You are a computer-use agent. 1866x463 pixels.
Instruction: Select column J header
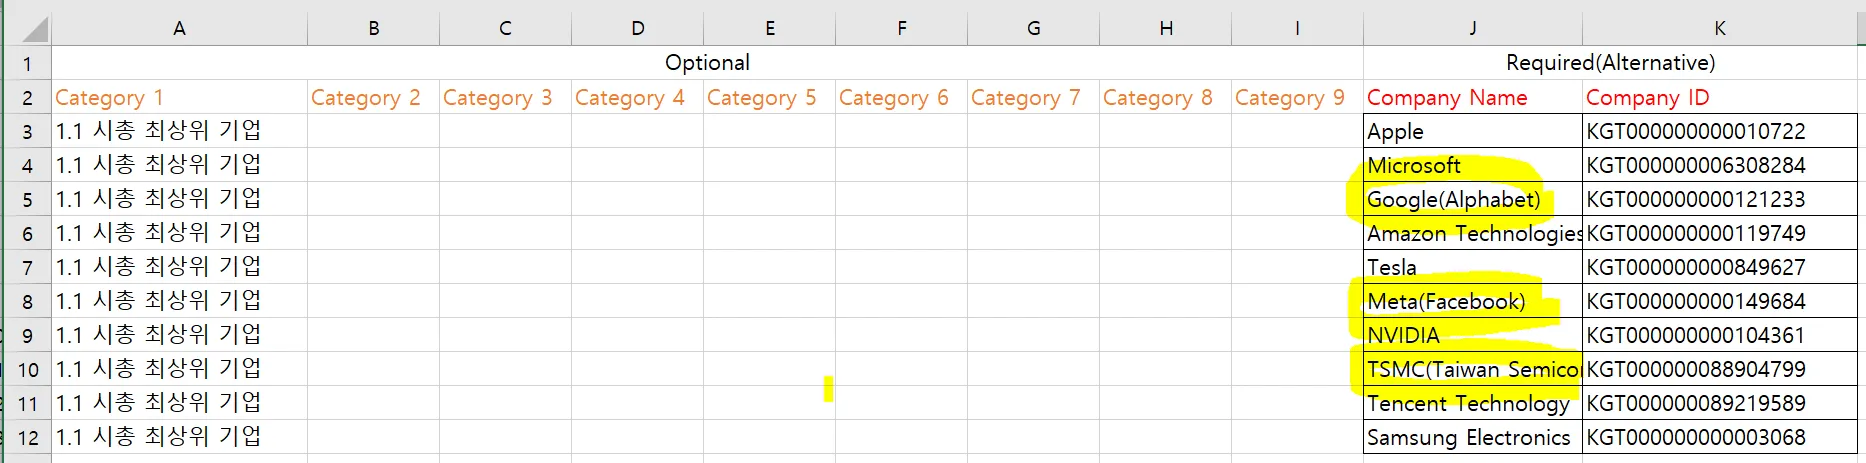coord(1472,28)
